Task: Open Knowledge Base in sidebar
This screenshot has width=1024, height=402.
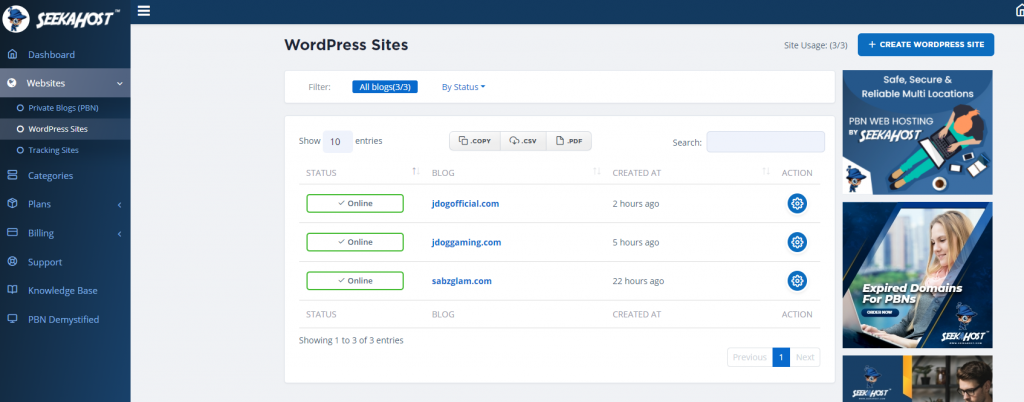Action: 63,290
